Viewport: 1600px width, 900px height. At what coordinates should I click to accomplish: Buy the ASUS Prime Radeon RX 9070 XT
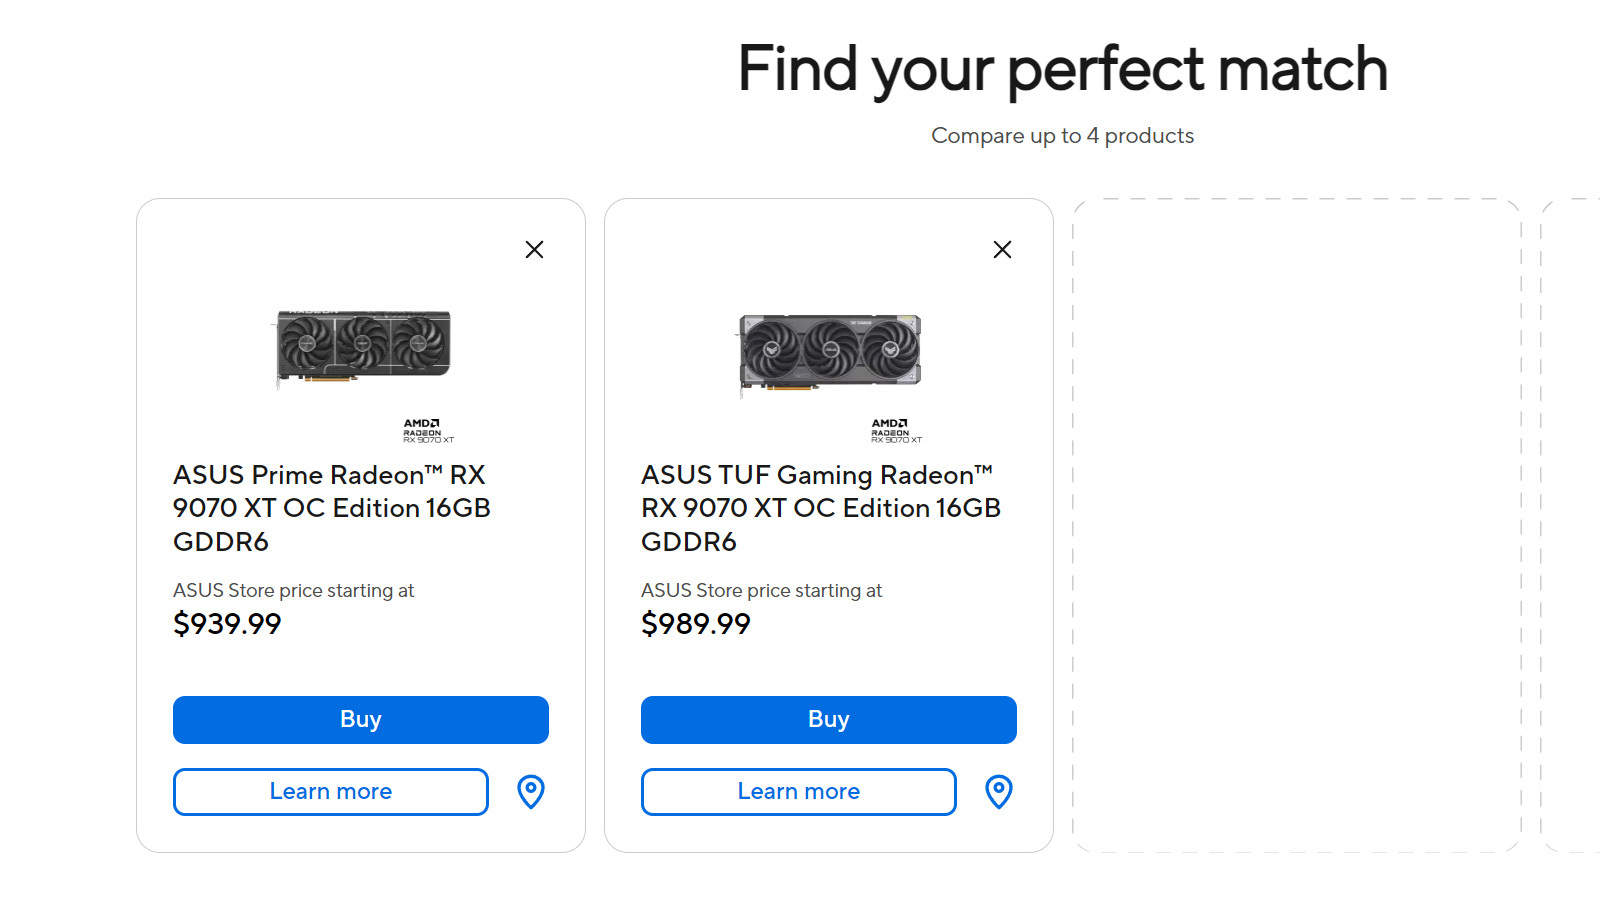360,720
